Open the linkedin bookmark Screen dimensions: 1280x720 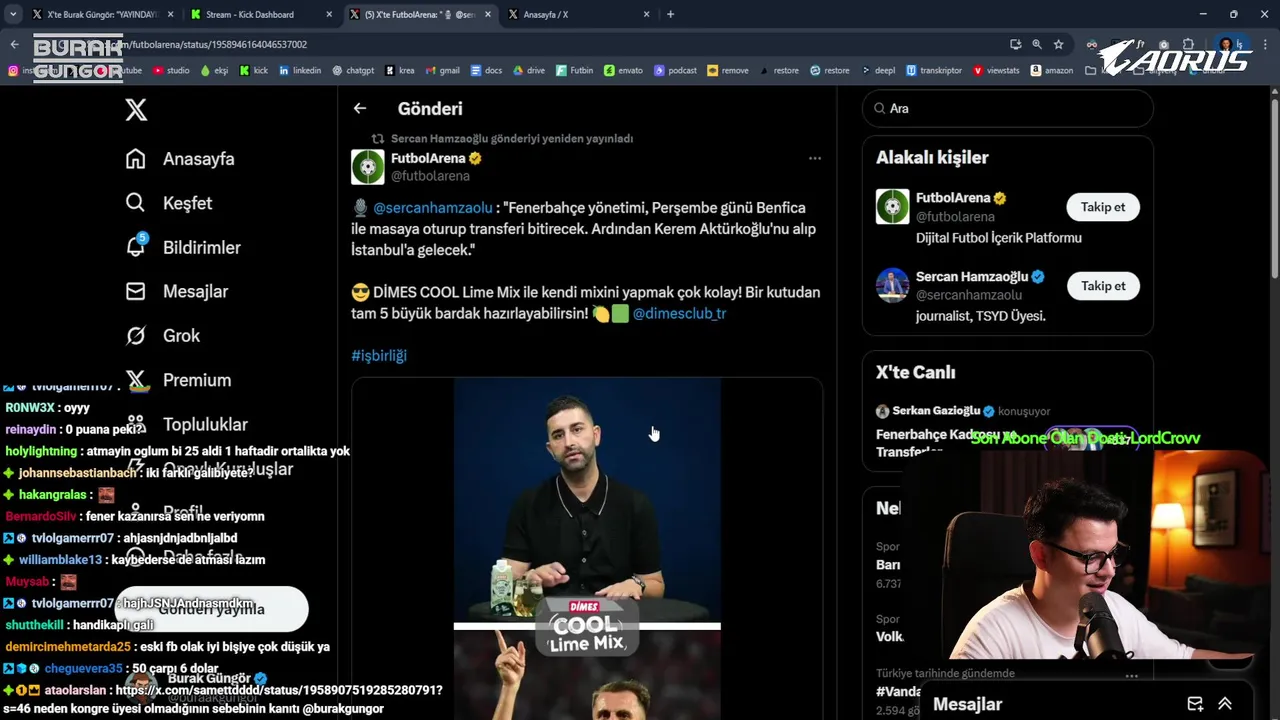pos(300,70)
